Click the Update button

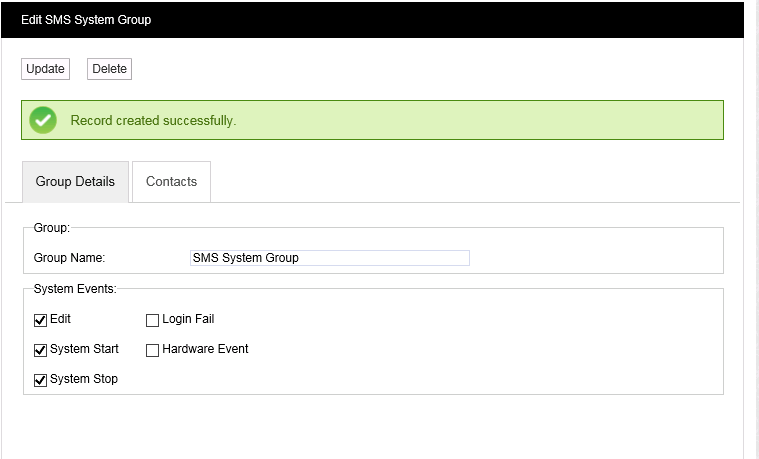(45, 69)
